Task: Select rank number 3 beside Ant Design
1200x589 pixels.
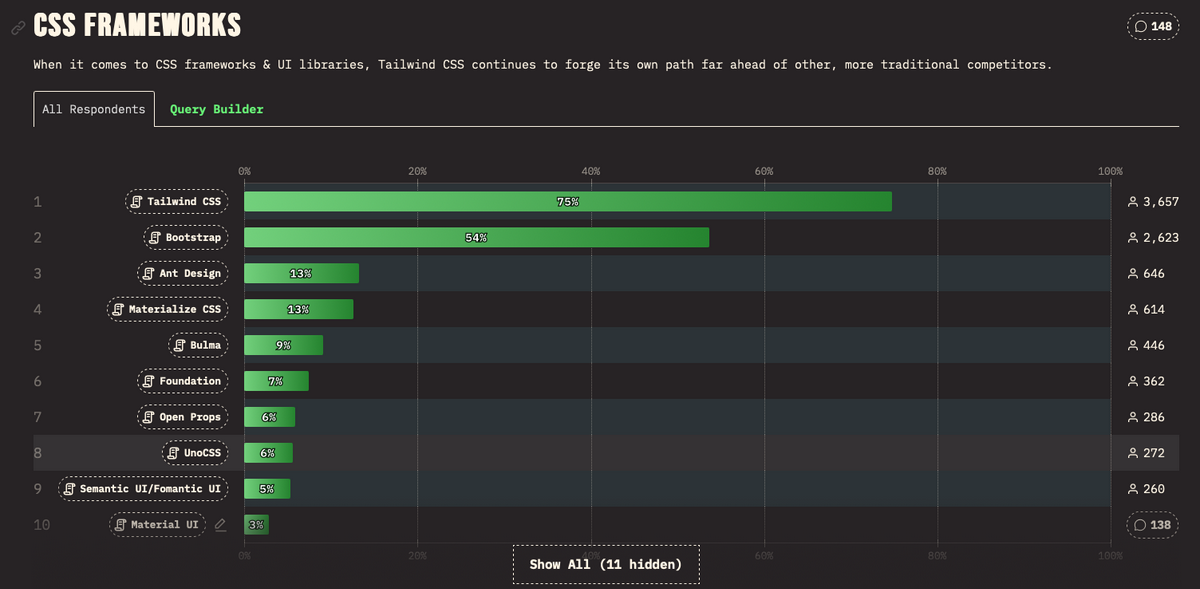Action: point(38,274)
